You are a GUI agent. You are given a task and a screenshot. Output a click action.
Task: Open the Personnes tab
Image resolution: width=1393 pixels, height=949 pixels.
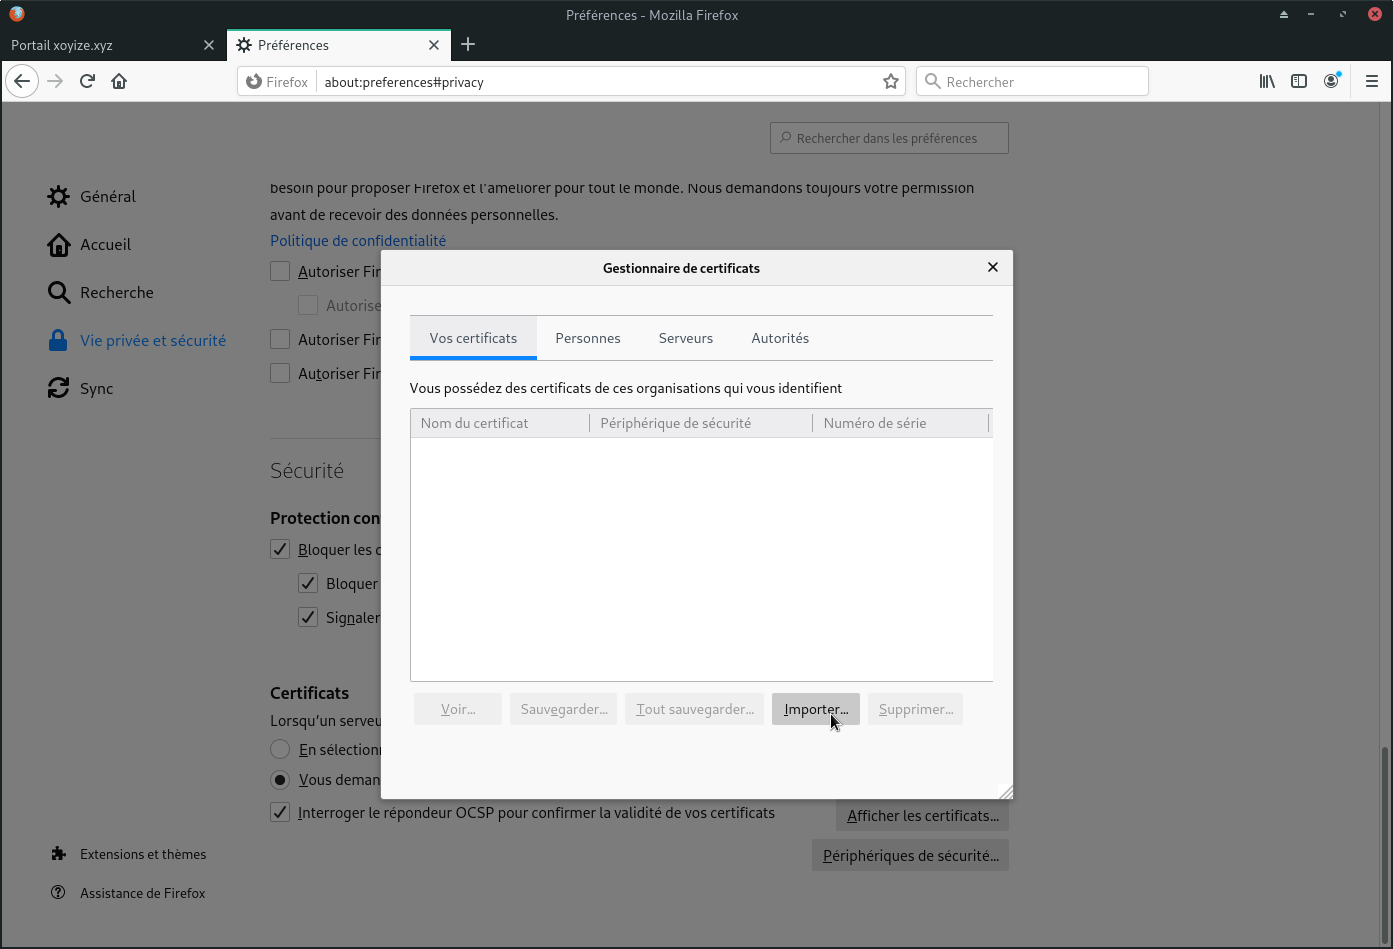588,338
